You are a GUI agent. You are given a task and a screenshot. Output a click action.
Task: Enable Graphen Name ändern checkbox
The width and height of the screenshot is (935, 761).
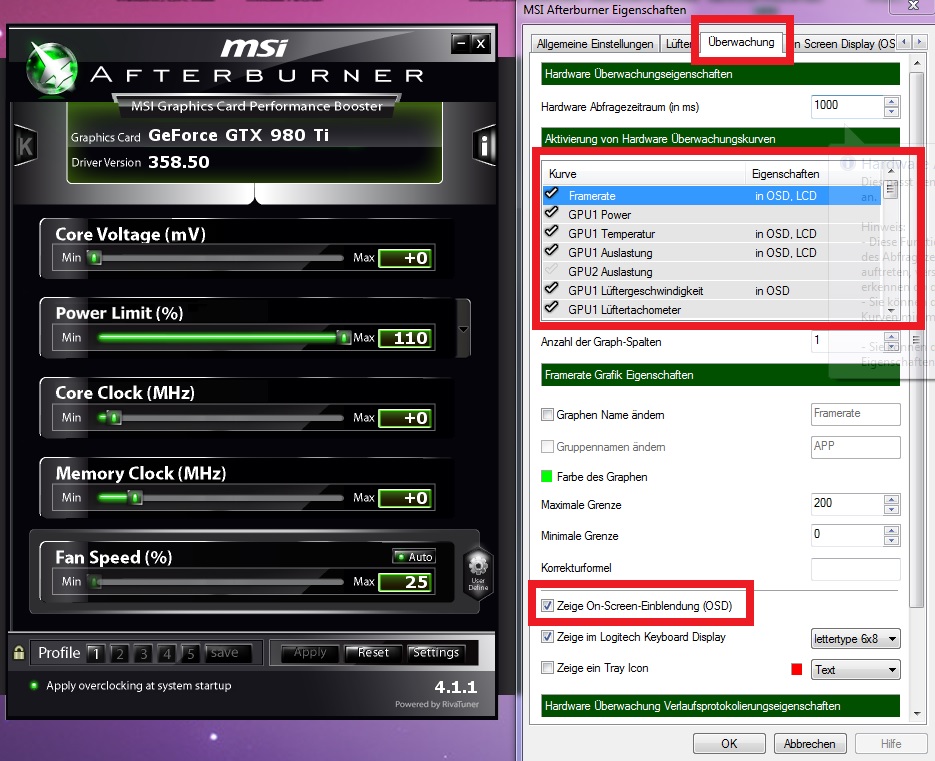pyautogui.click(x=547, y=414)
